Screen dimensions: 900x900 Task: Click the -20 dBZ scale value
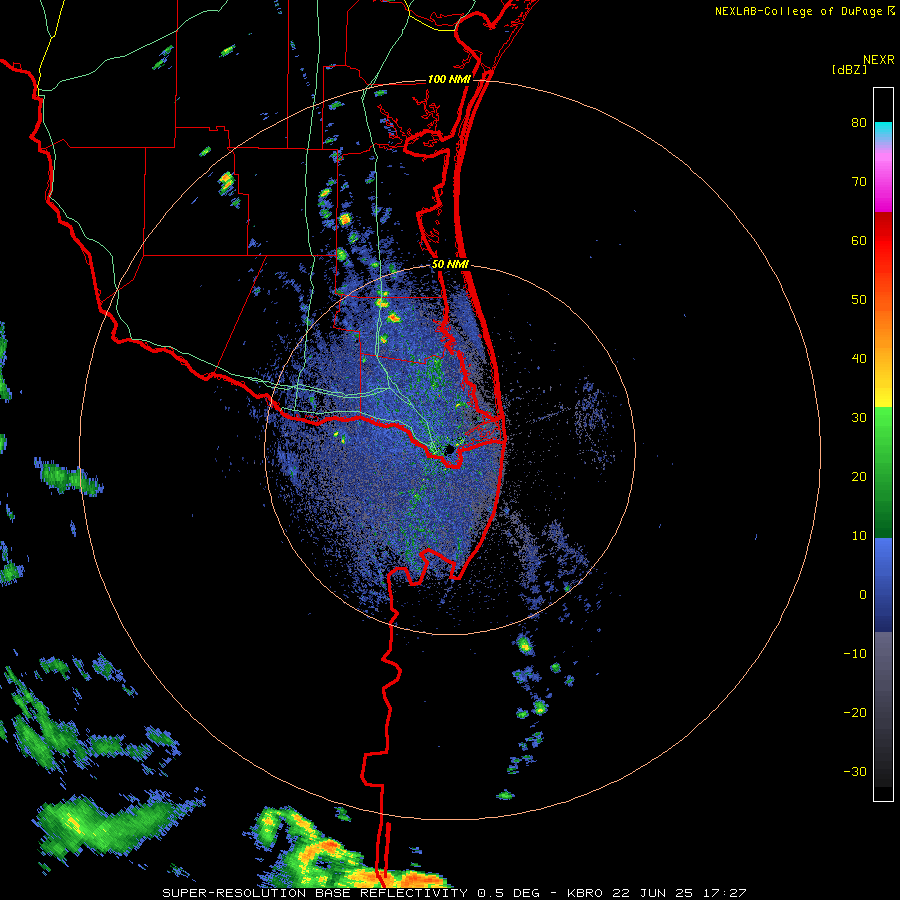(x=855, y=713)
